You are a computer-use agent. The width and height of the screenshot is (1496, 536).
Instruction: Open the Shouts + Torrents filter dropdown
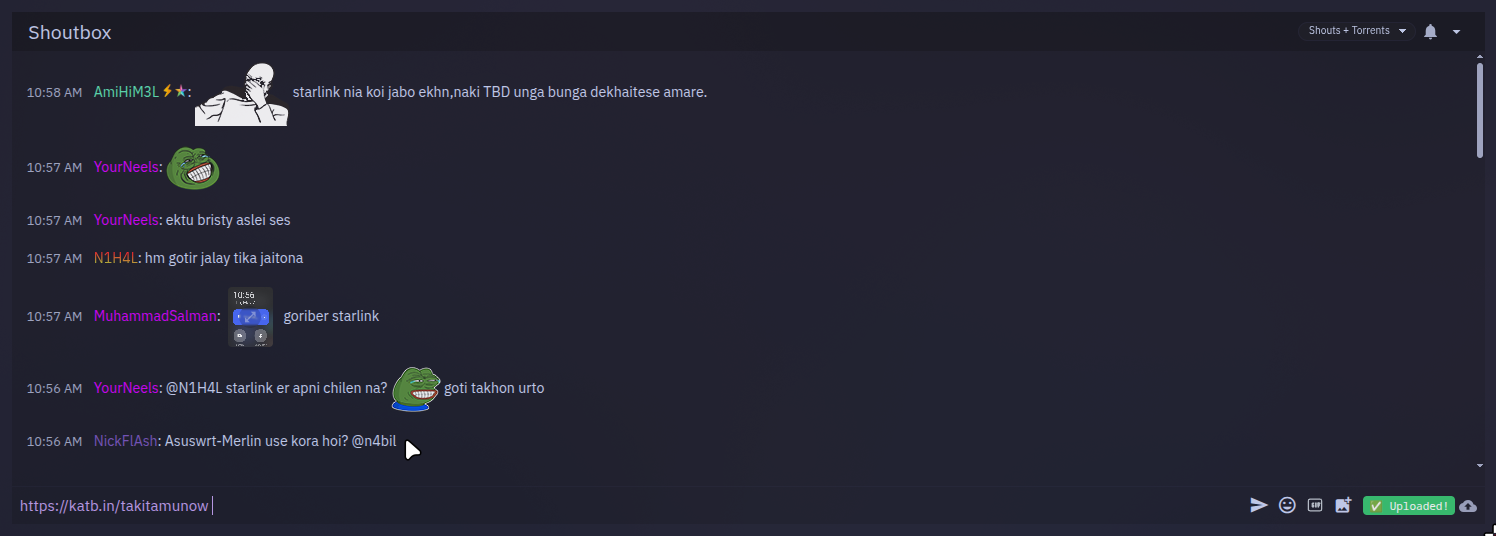tap(1356, 31)
